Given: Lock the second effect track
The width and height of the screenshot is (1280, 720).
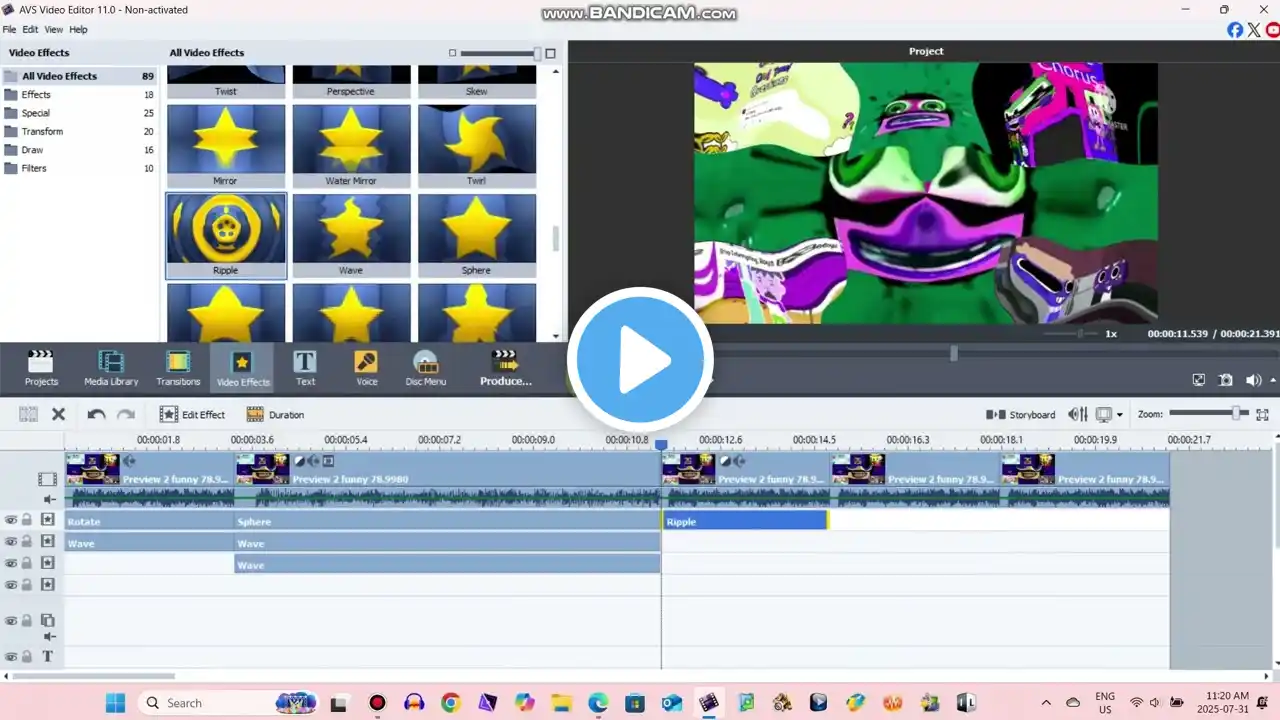Looking at the screenshot, I should 27,542.
